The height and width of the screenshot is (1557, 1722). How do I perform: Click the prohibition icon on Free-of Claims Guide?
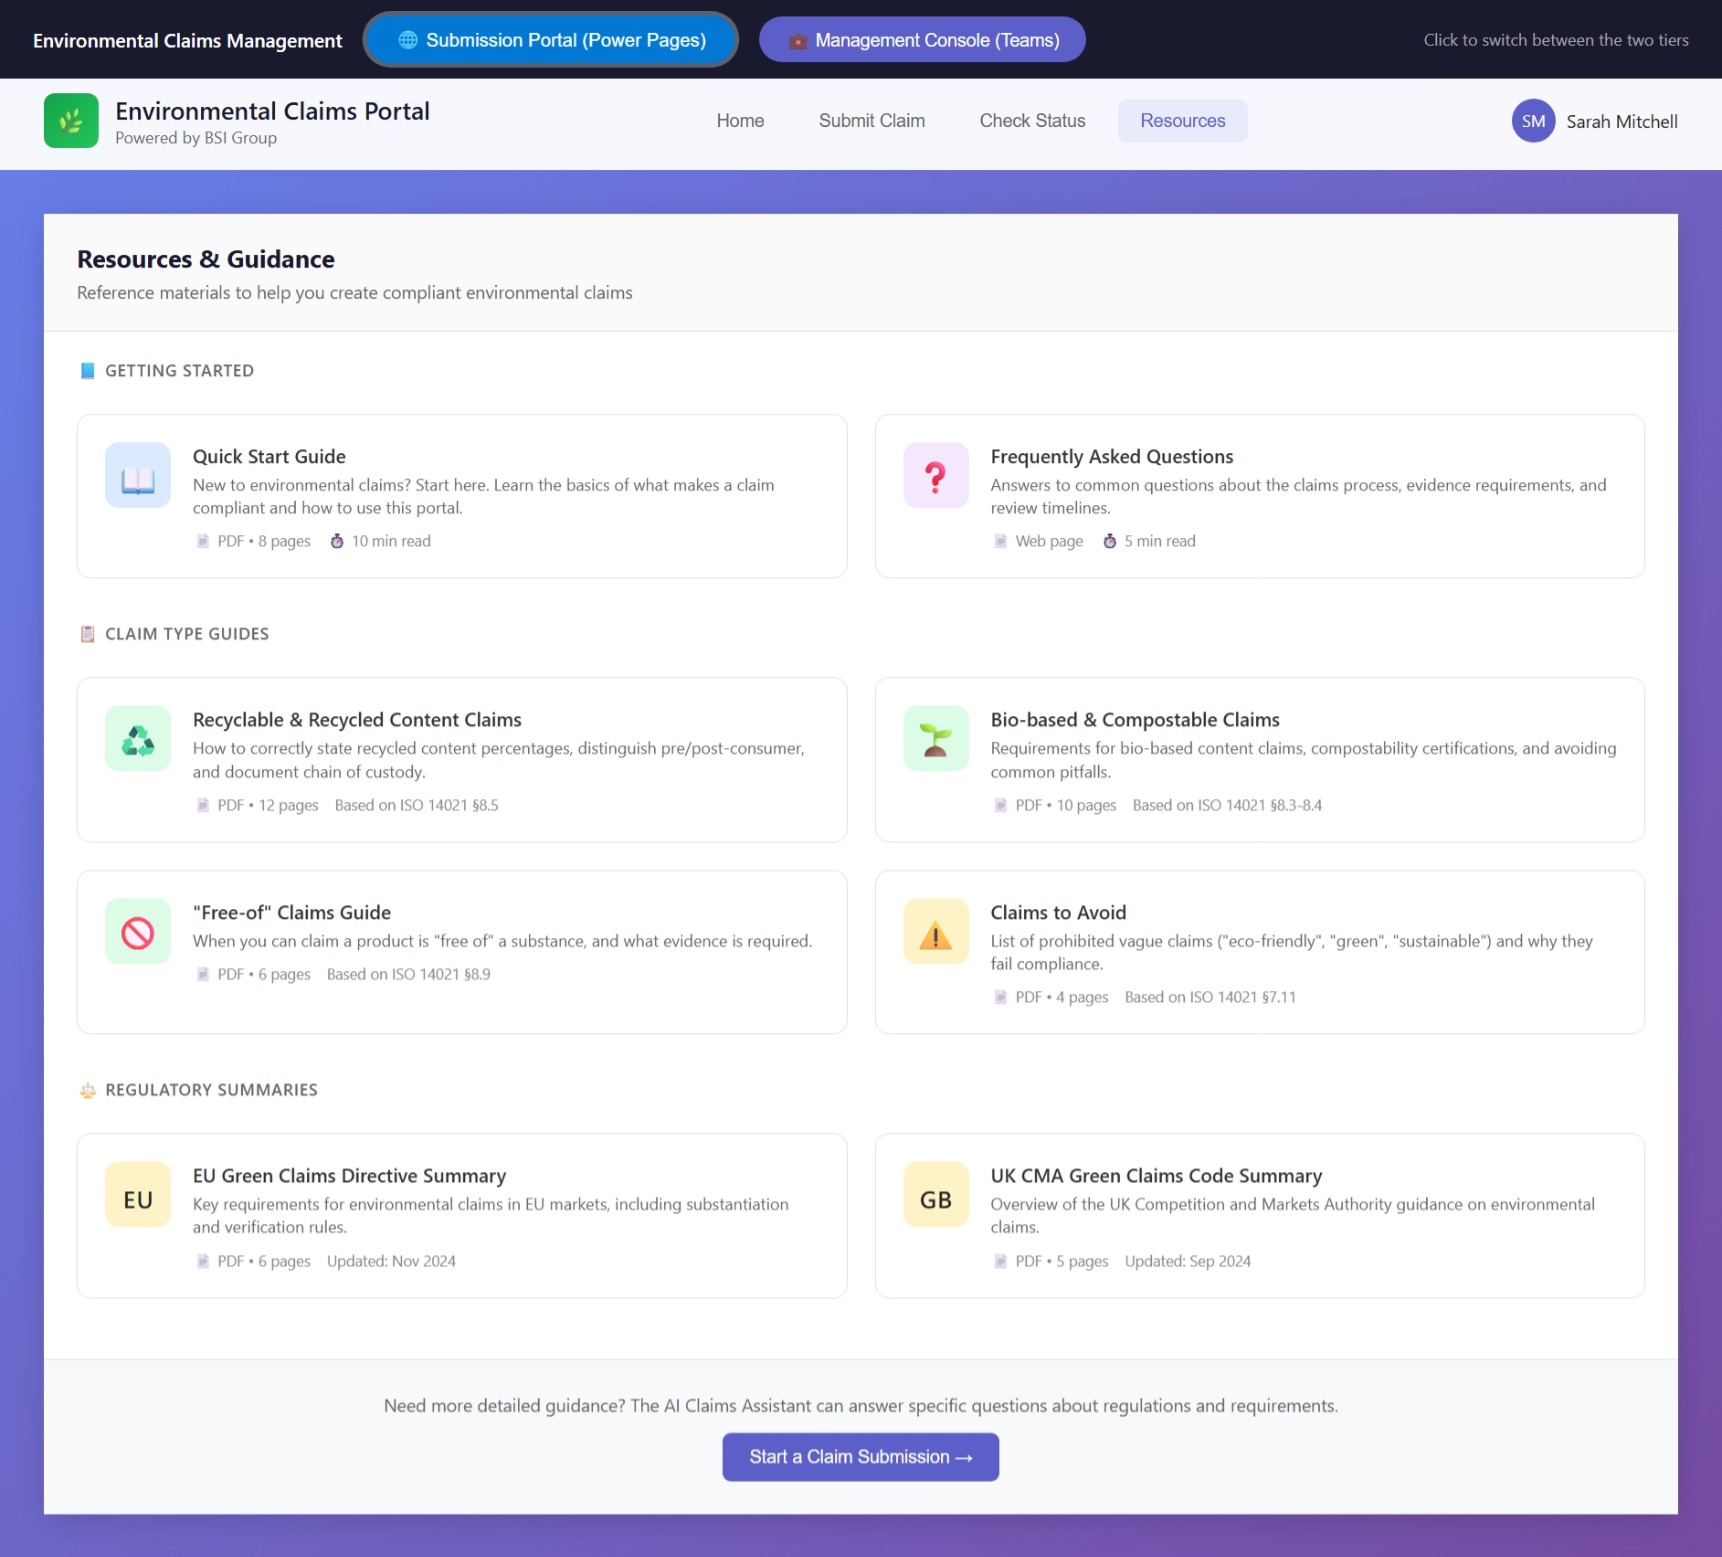pyautogui.click(x=137, y=931)
